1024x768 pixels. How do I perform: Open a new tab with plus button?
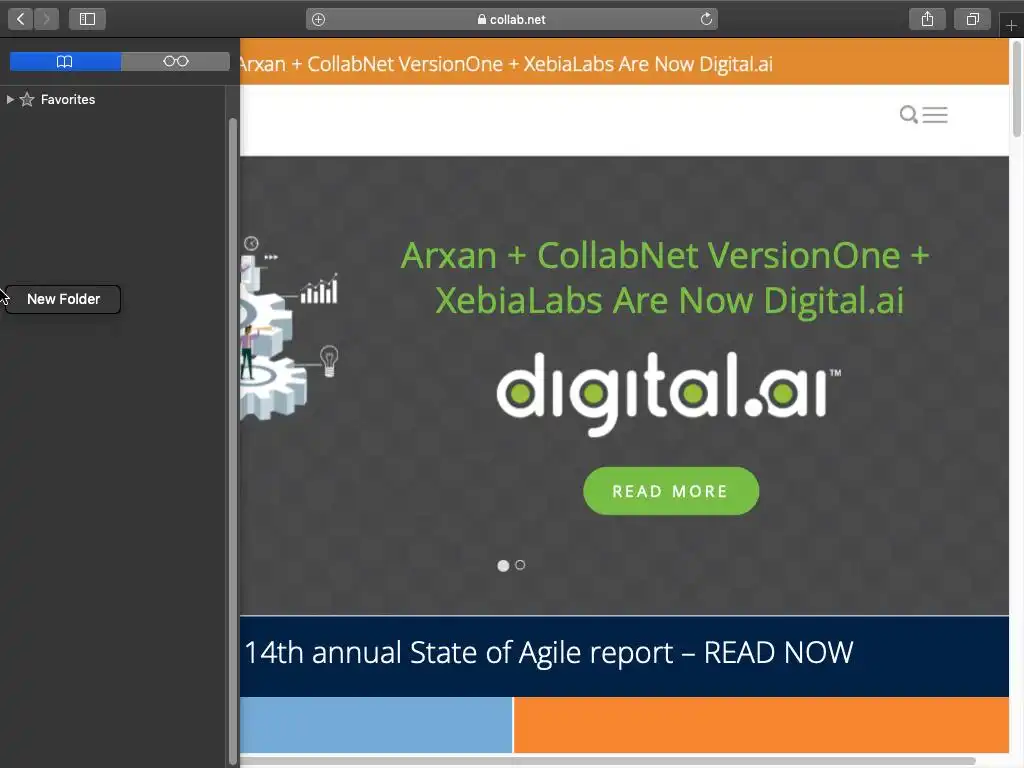[1011, 25]
